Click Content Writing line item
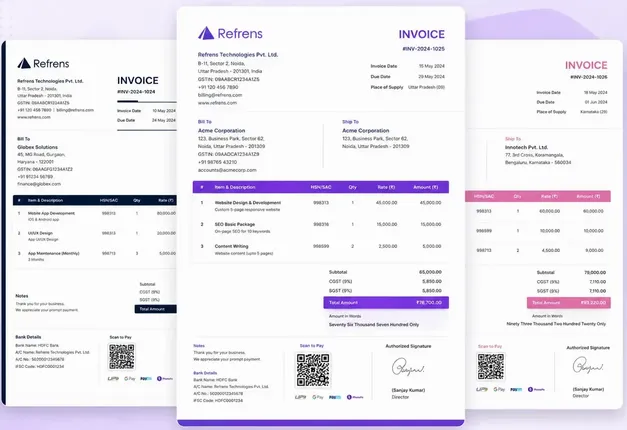 pyautogui.click(x=232, y=246)
